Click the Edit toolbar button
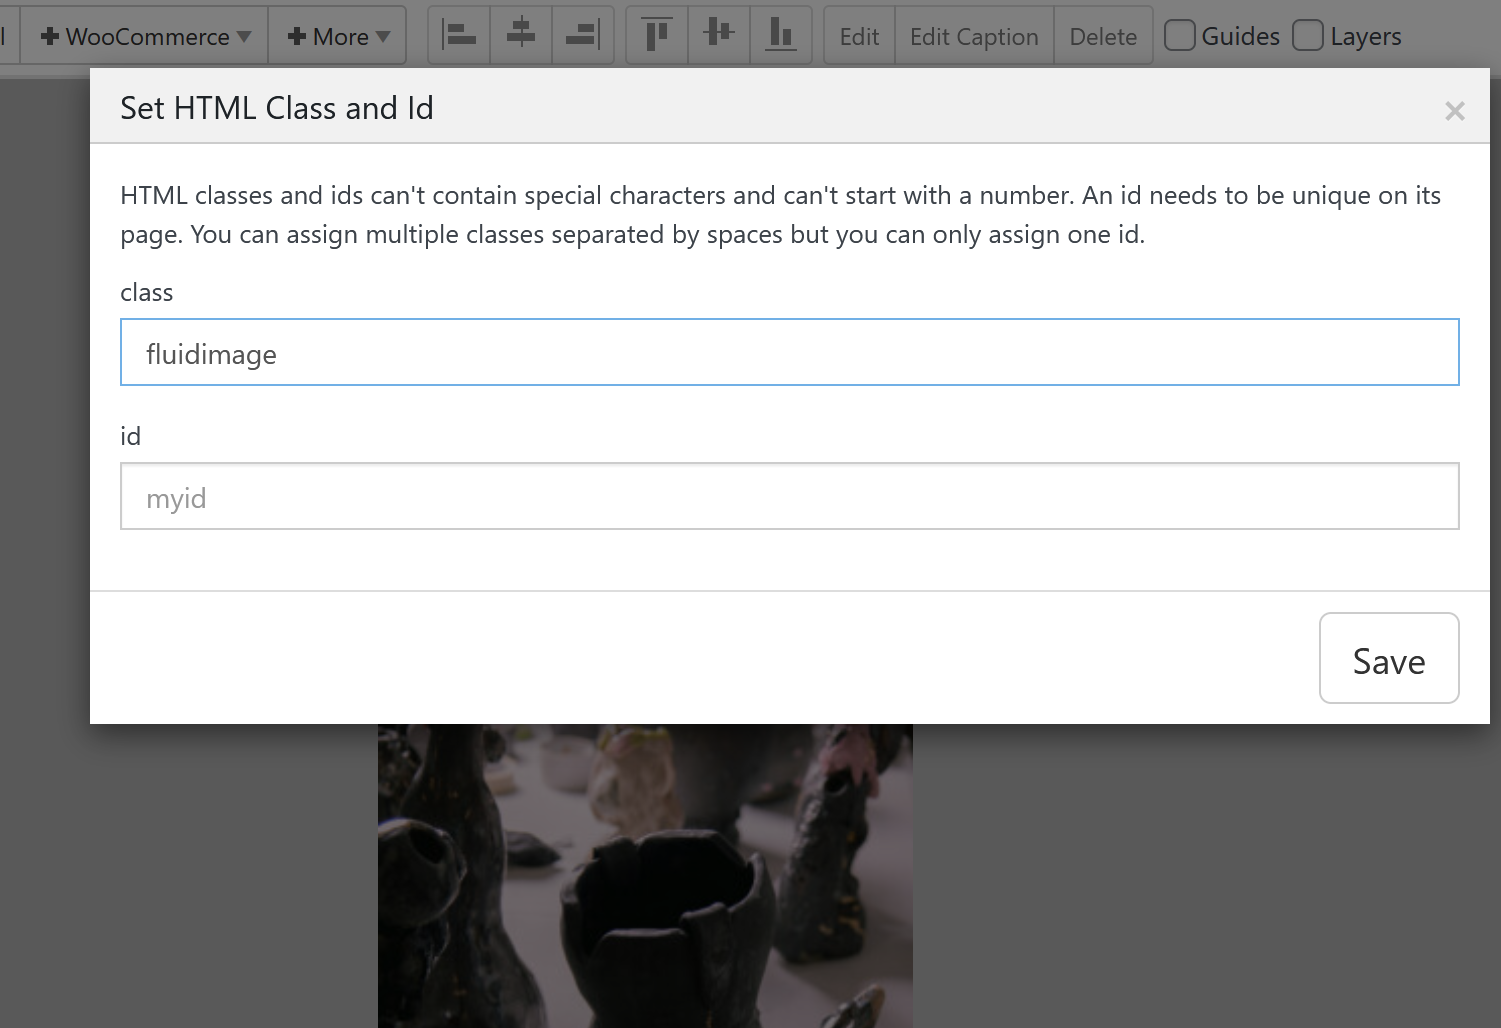Image resolution: width=1501 pixels, height=1028 pixels. coord(859,36)
